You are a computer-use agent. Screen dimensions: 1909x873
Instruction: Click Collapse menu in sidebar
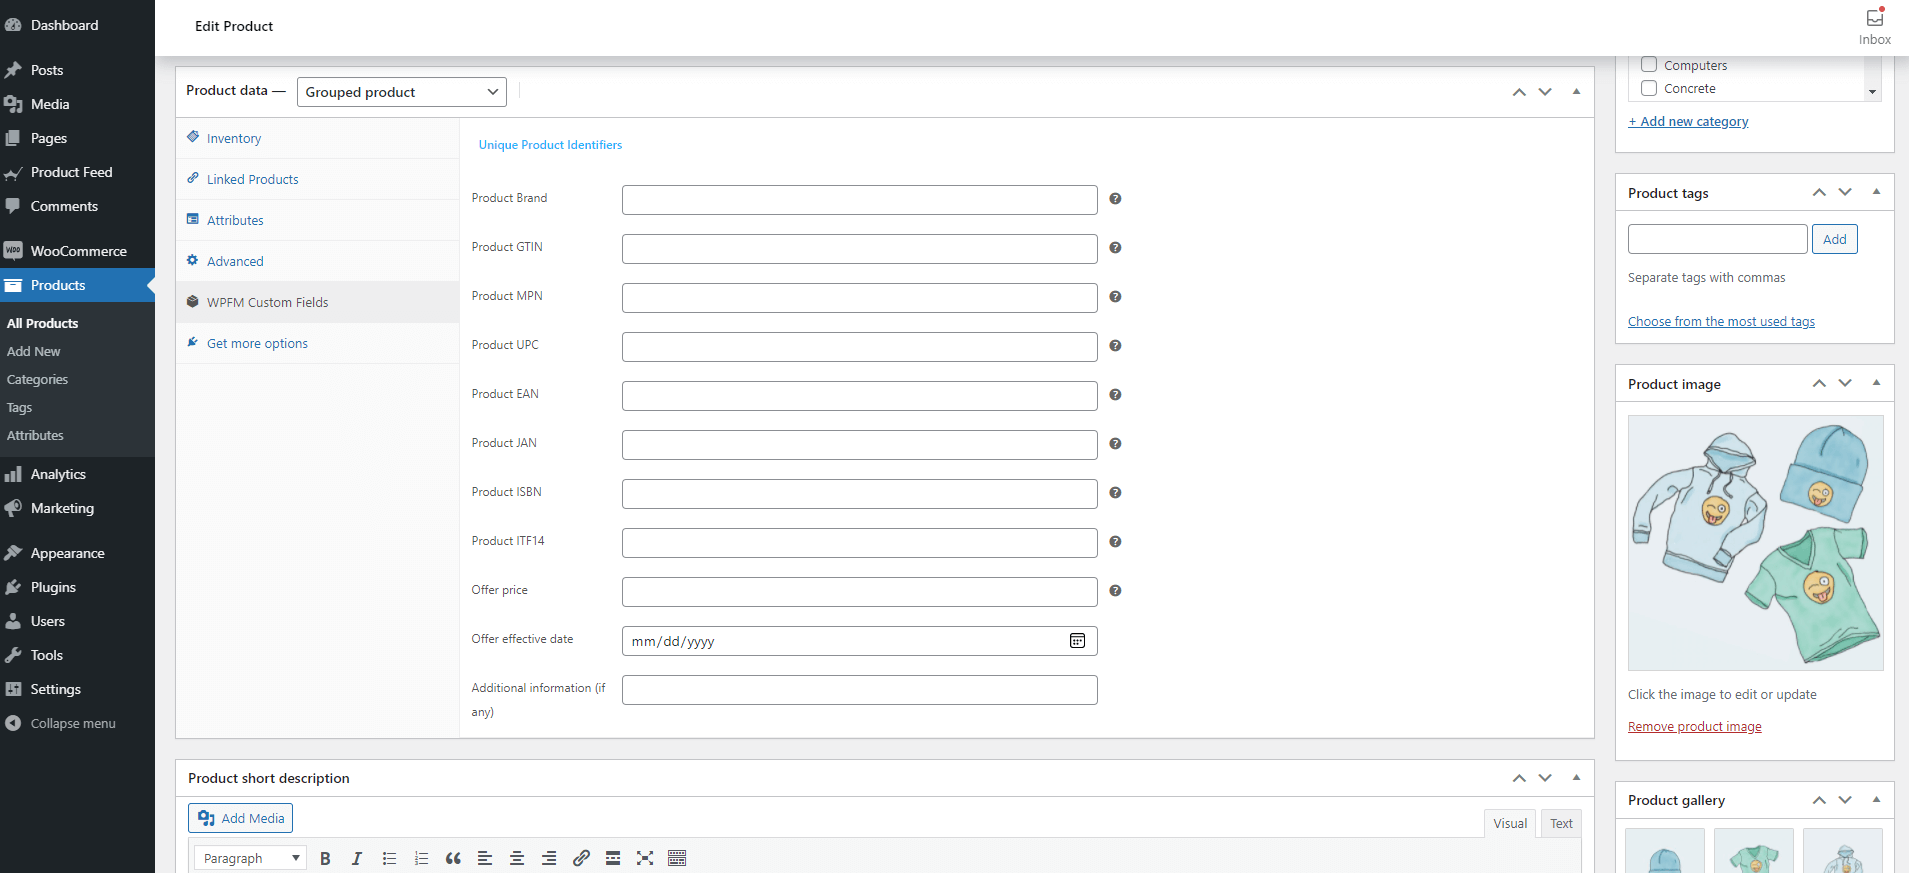[x=77, y=723]
